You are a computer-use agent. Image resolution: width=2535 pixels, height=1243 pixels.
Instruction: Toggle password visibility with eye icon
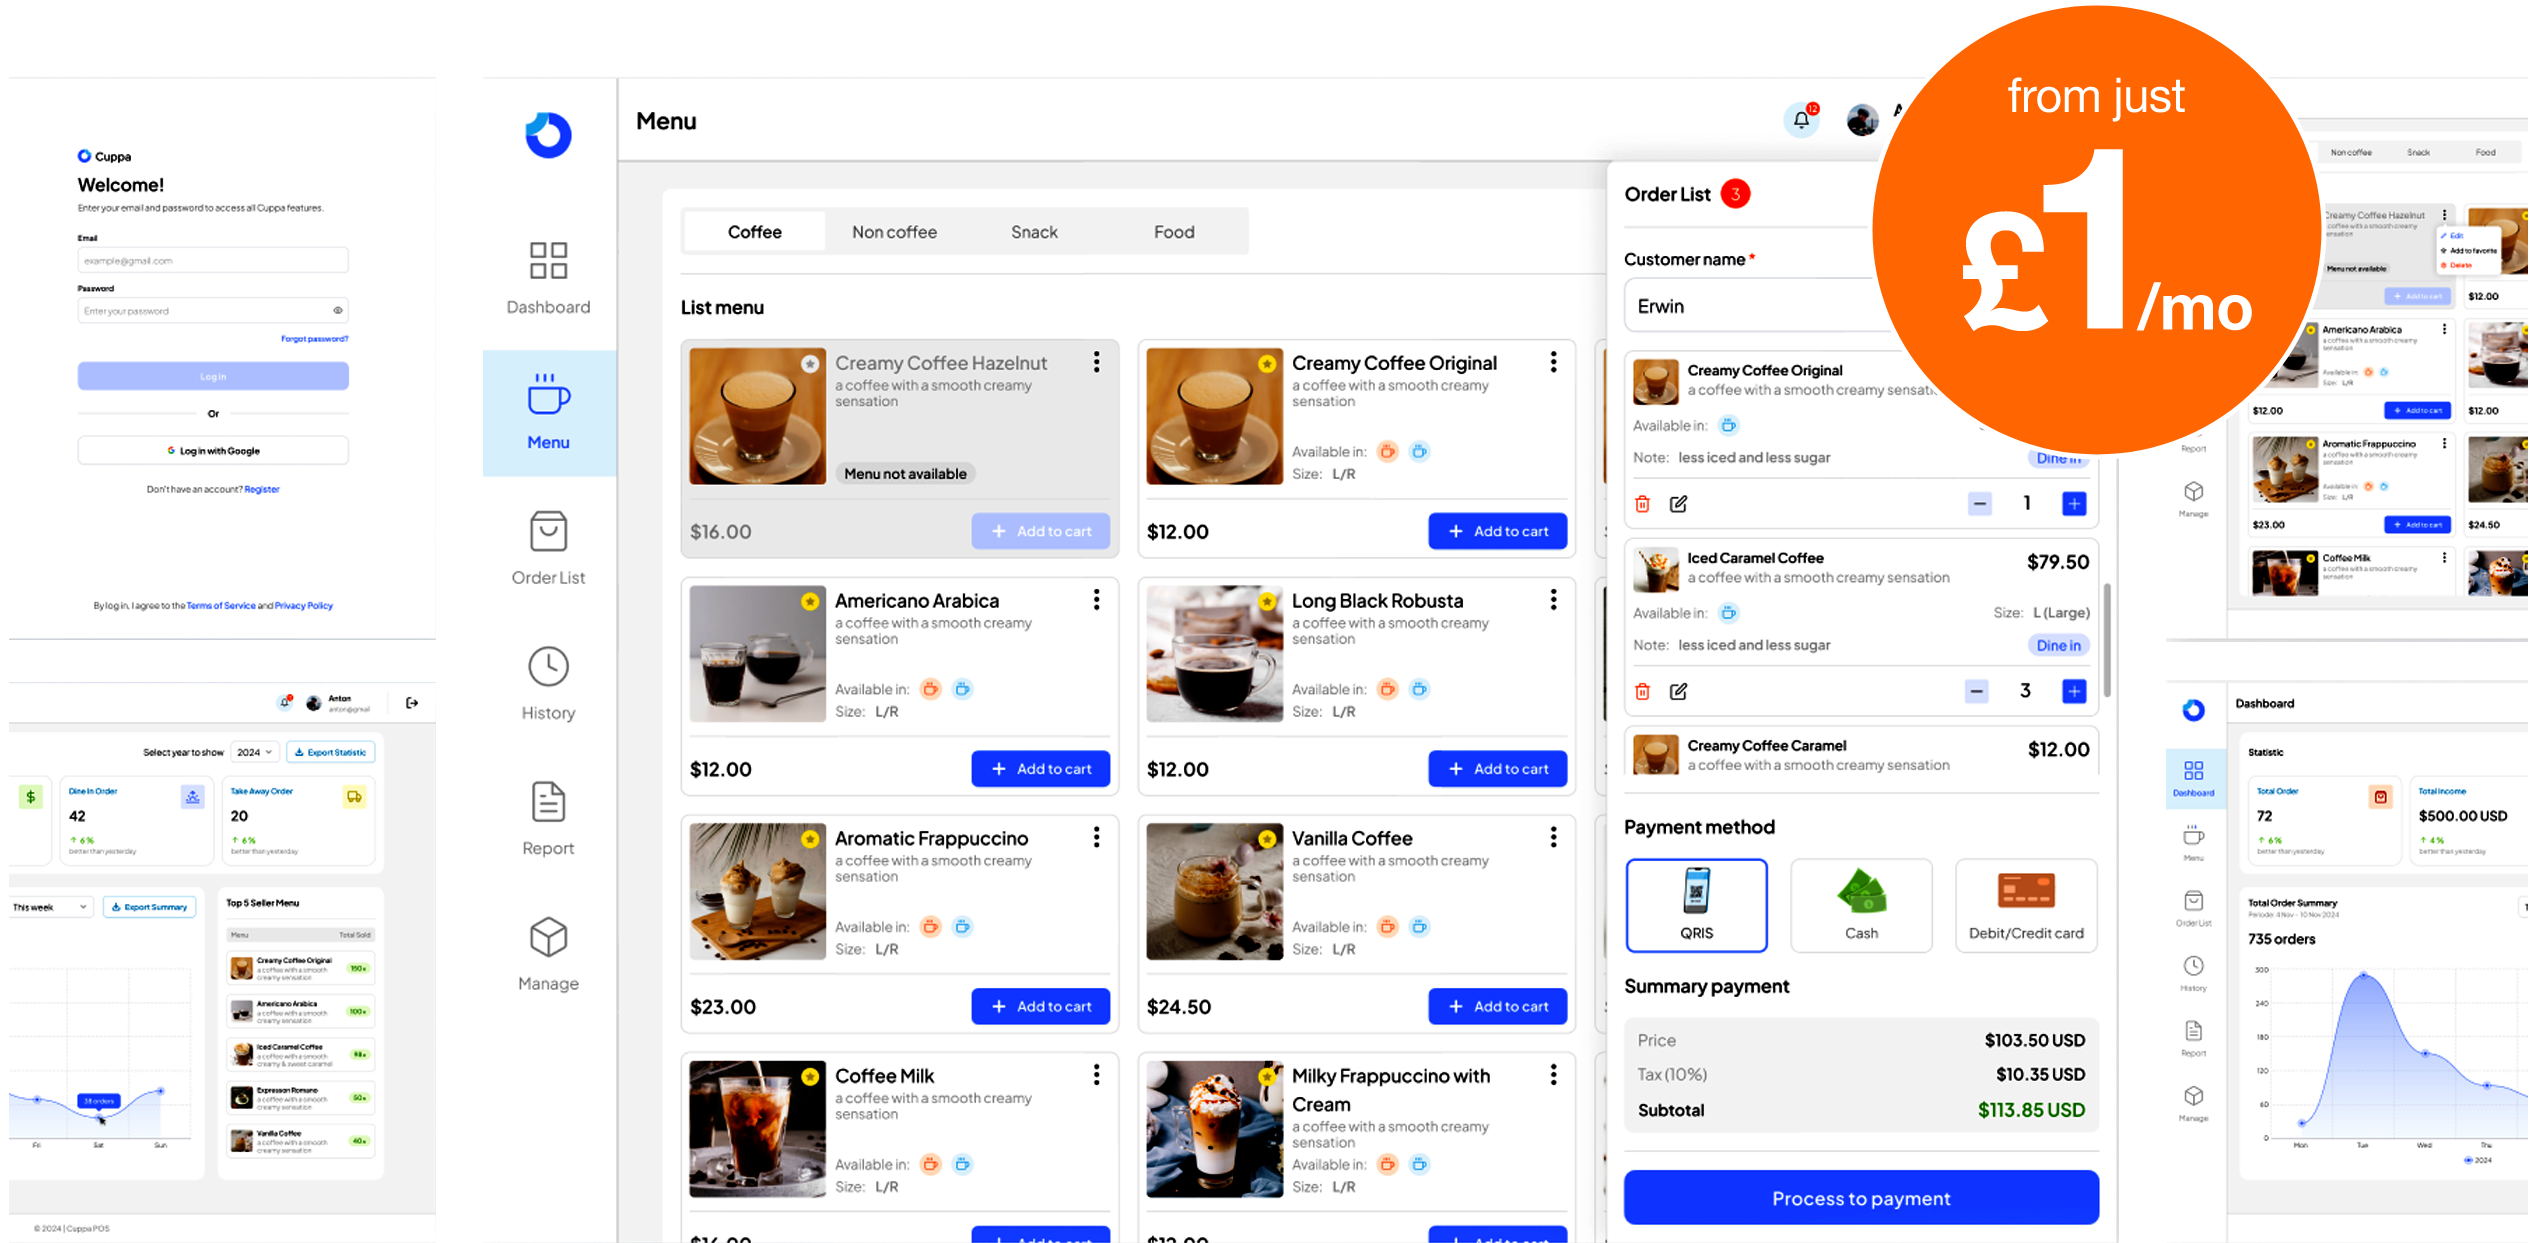tap(338, 310)
